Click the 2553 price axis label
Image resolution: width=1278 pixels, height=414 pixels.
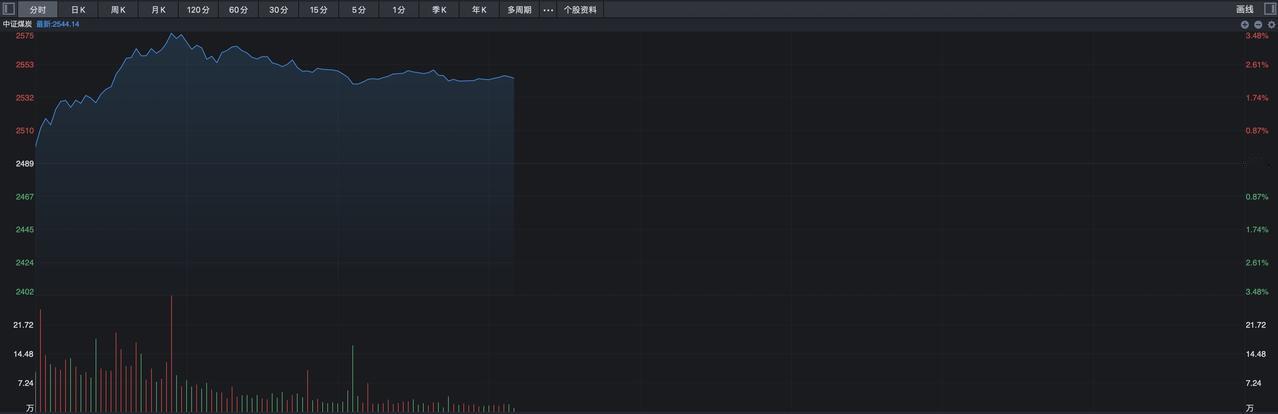coord(25,65)
